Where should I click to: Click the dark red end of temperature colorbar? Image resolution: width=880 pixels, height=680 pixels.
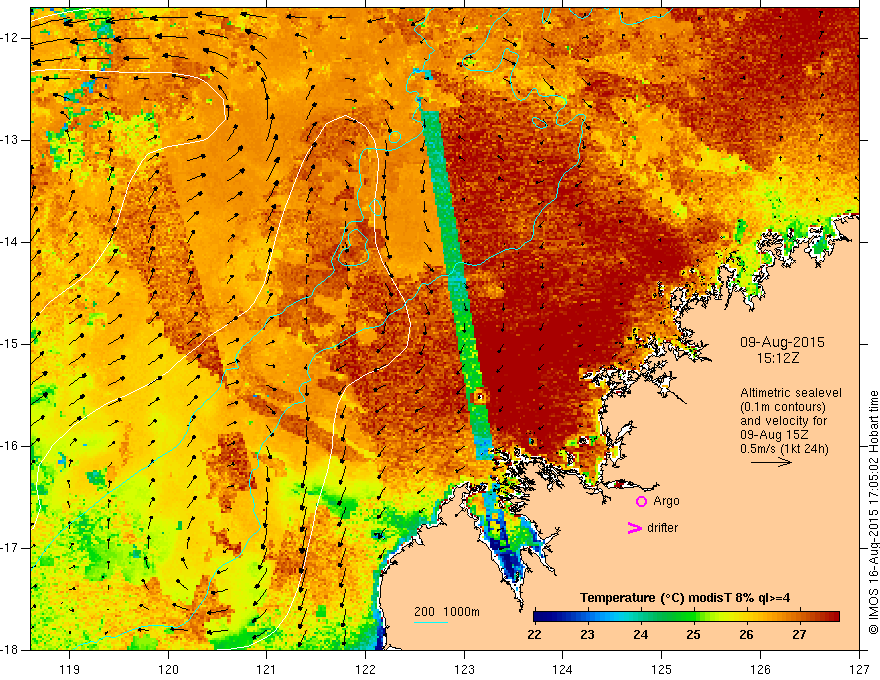[833, 617]
